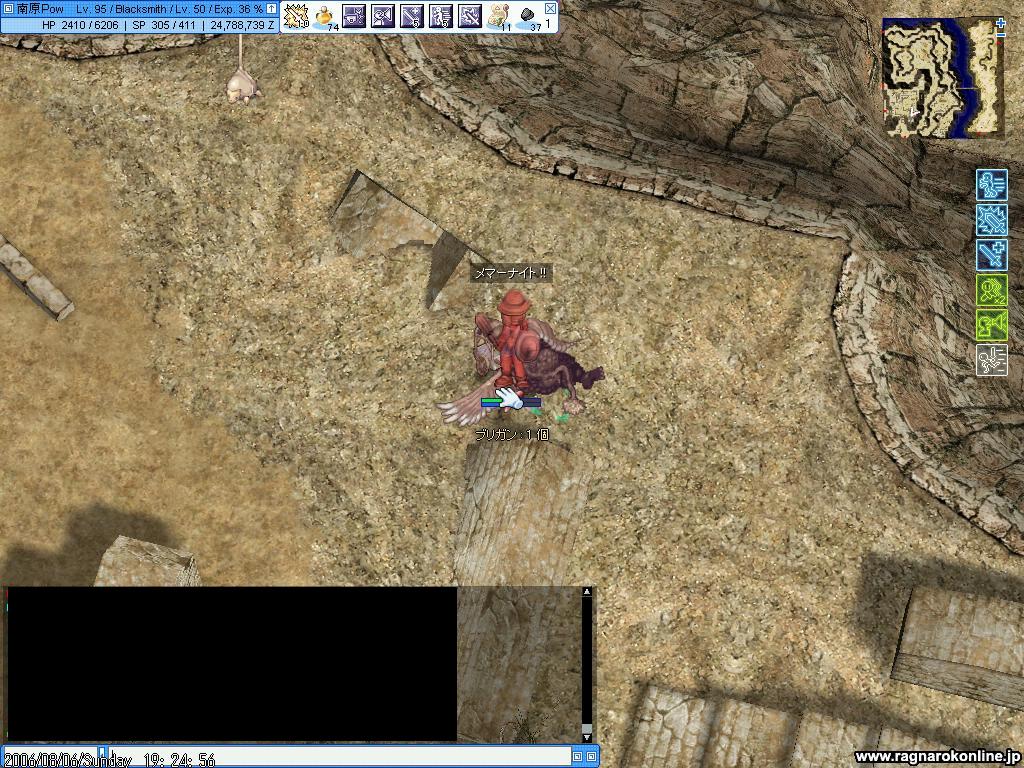The image size is (1024, 768).
Task: Click the first hotbar skill showing 10
Action: pyautogui.click(x=296, y=16)
